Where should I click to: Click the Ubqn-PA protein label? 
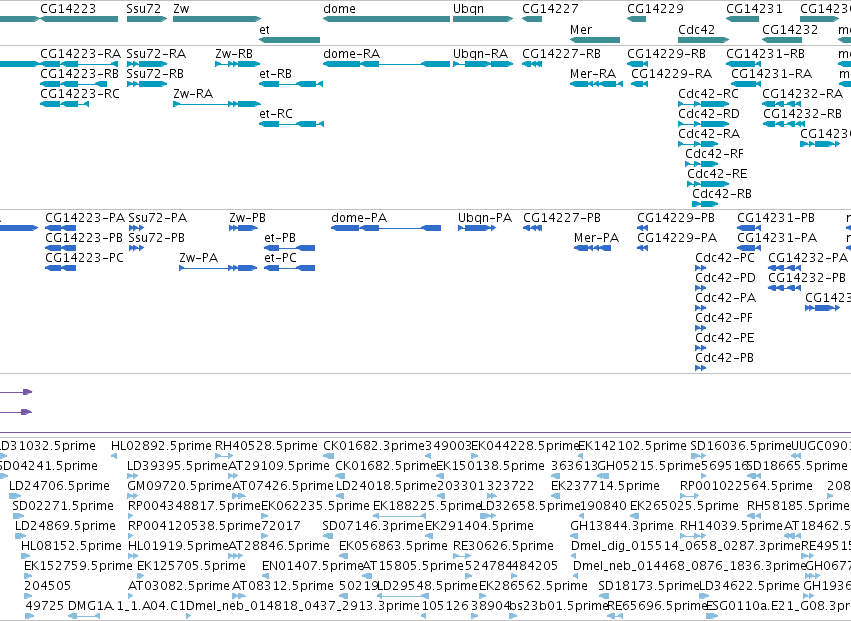click(485, 218)
